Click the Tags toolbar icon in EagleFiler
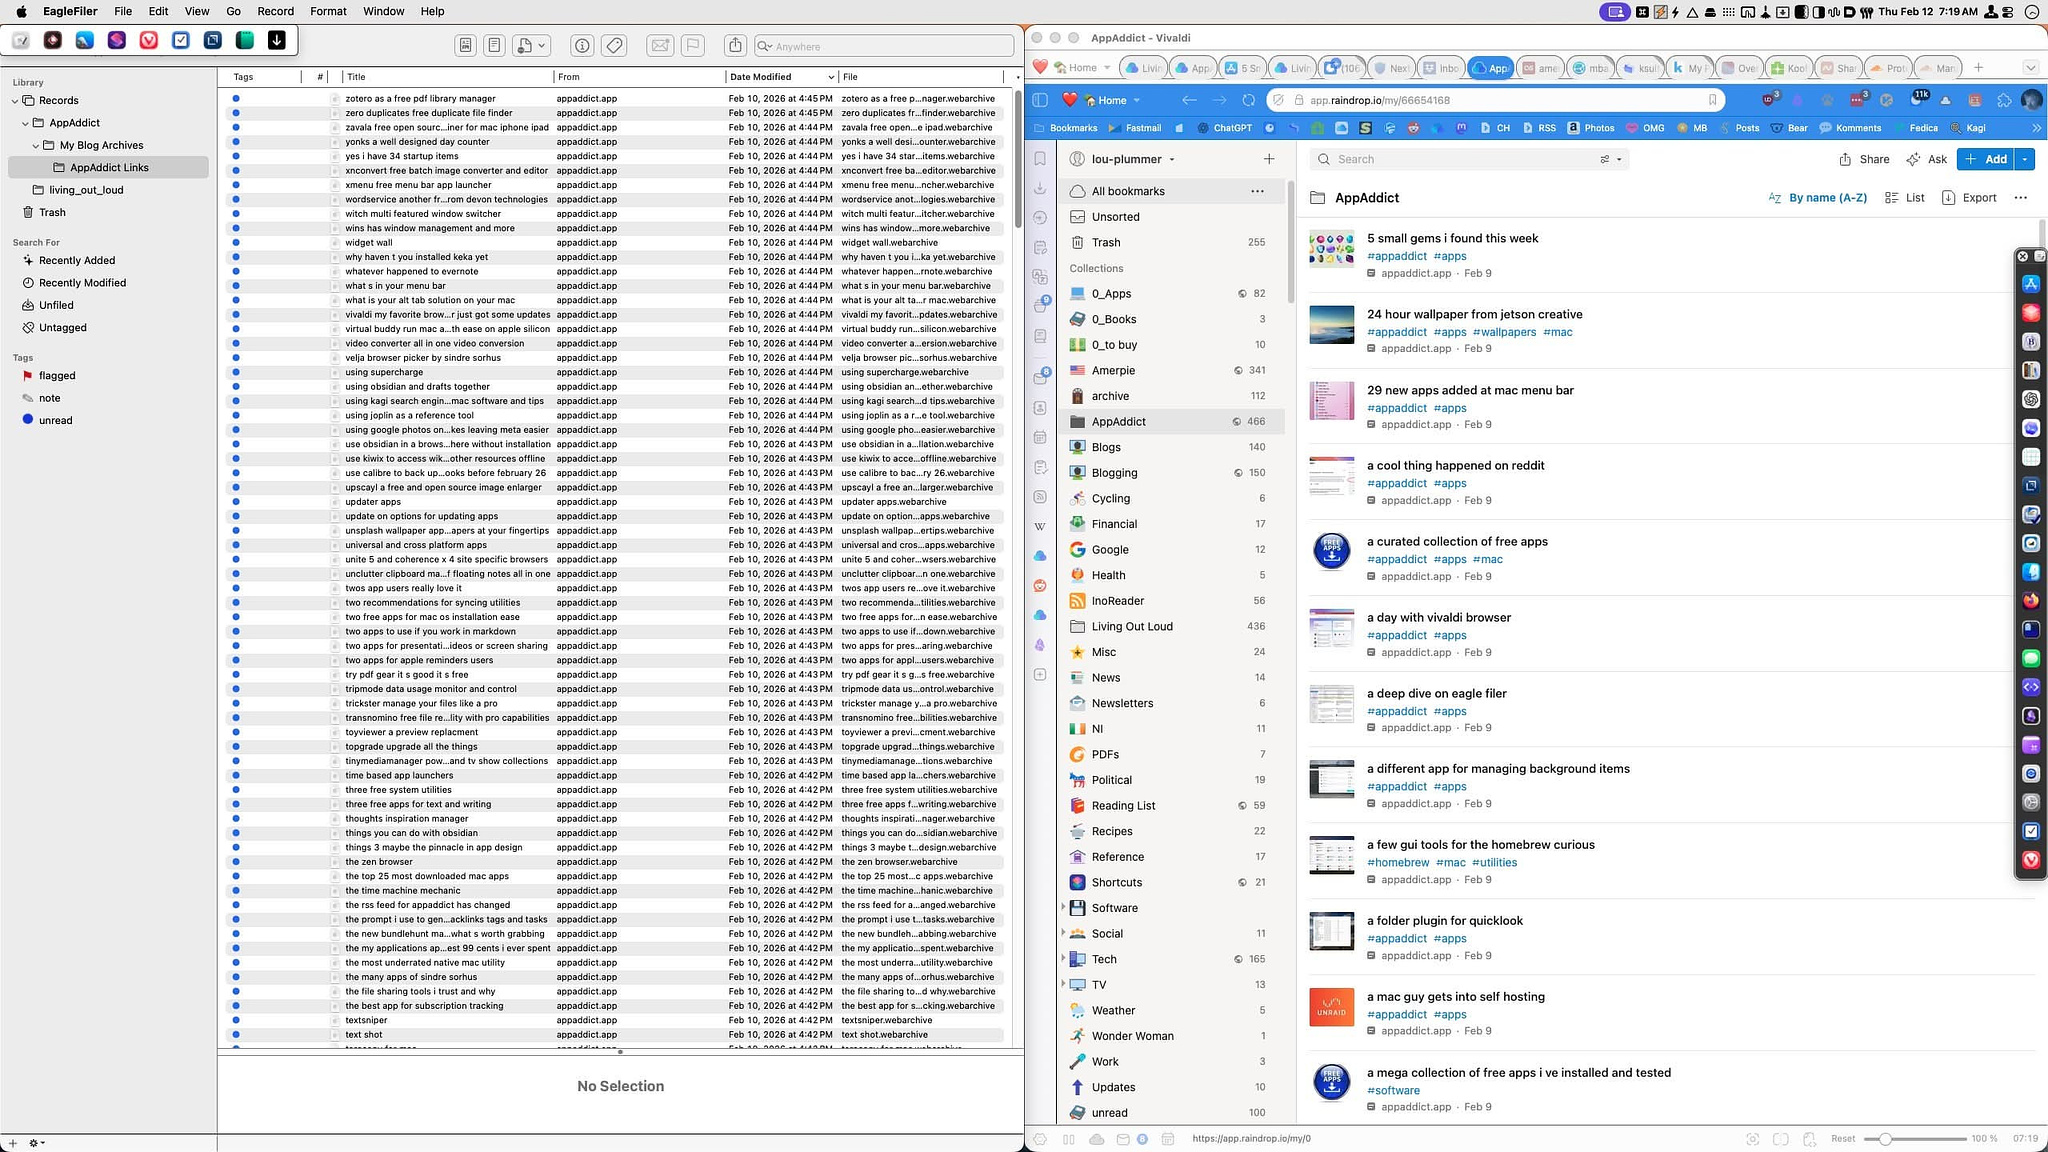Viewport: 2048px width, 1152px height. [x=614, y=46]
